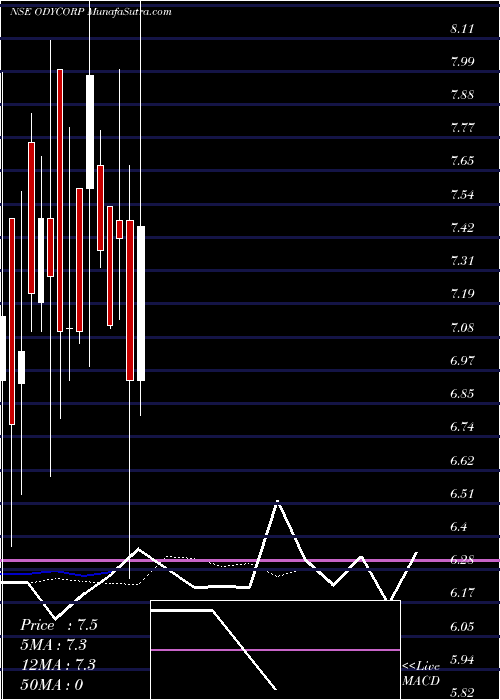Click the 7.99 price axis label
The image size is (500, 700).
tap(462, 62)
